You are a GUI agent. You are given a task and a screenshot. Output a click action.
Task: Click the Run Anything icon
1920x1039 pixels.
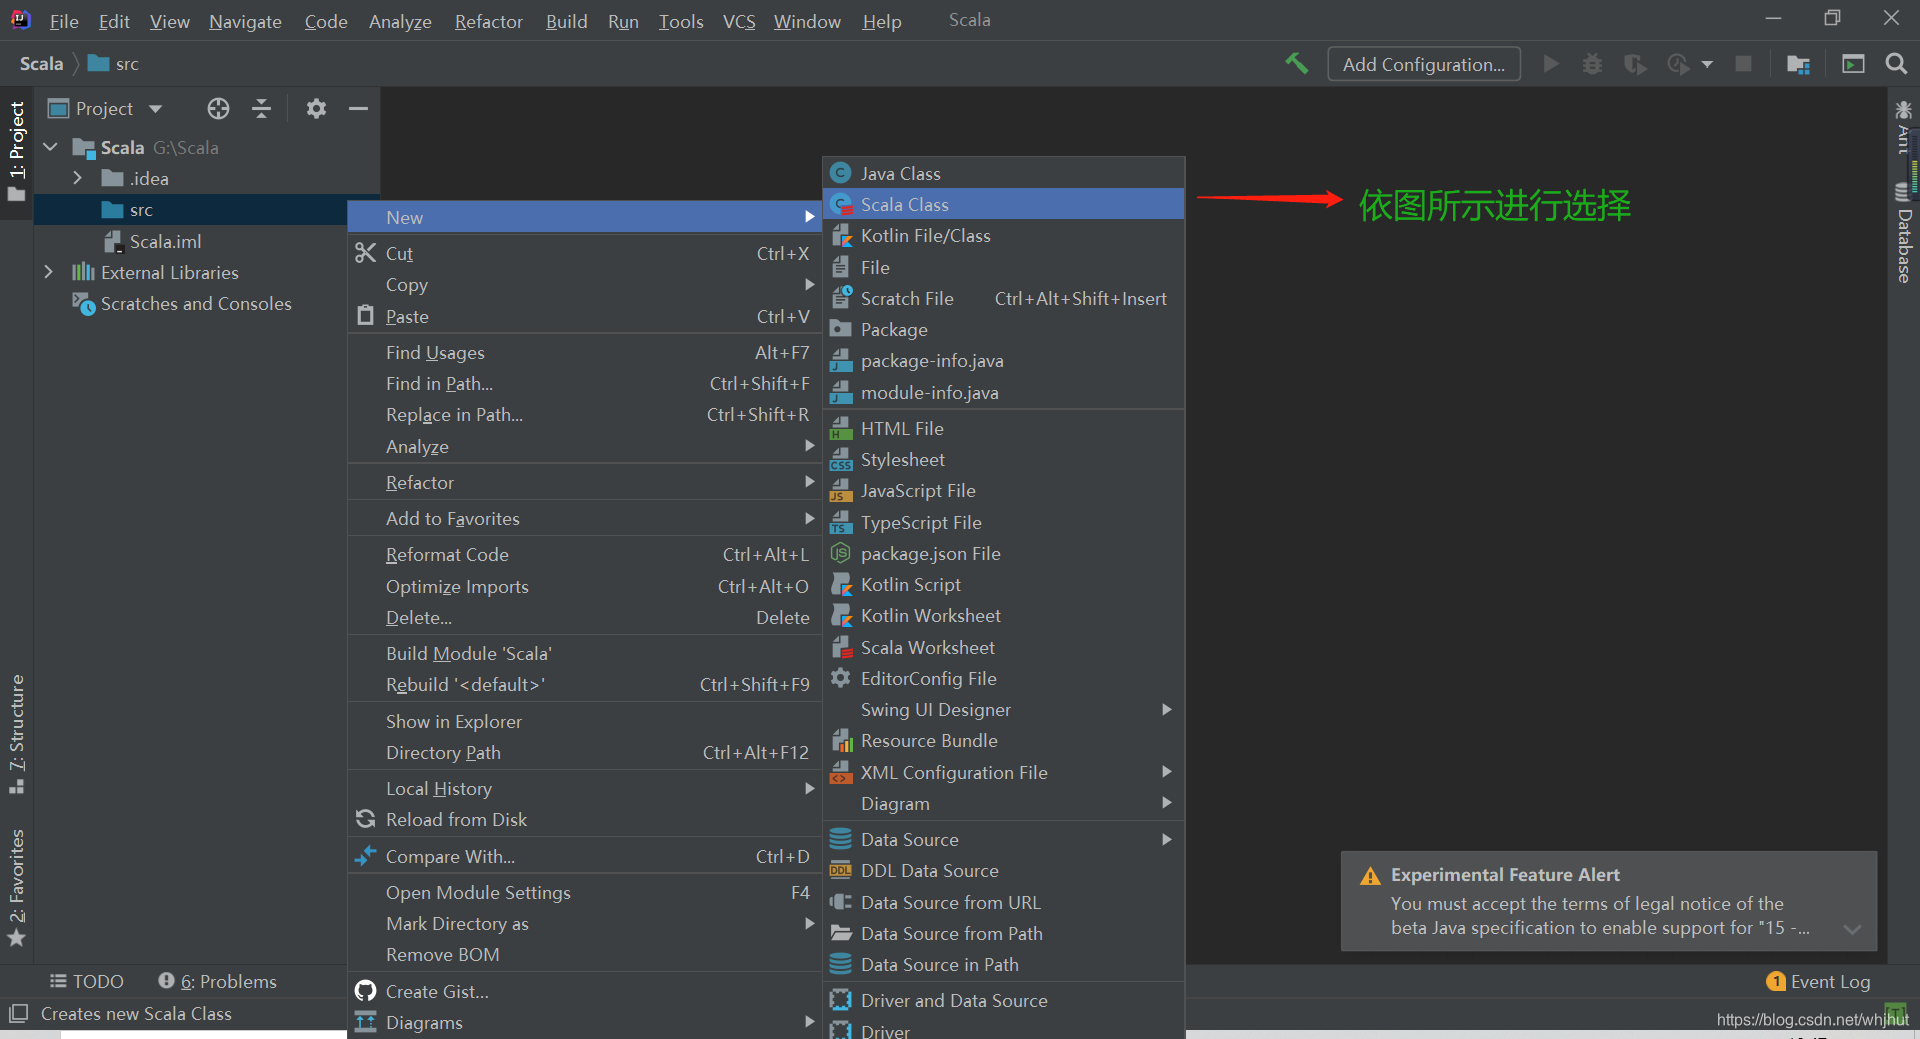[x=1853, y=64]
